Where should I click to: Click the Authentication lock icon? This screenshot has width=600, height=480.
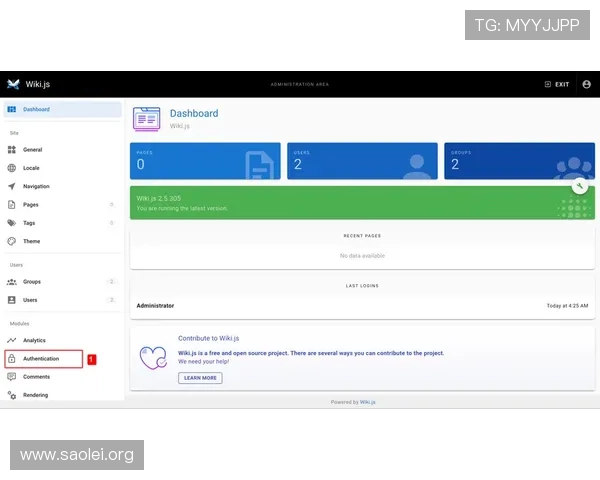(12, 358)
